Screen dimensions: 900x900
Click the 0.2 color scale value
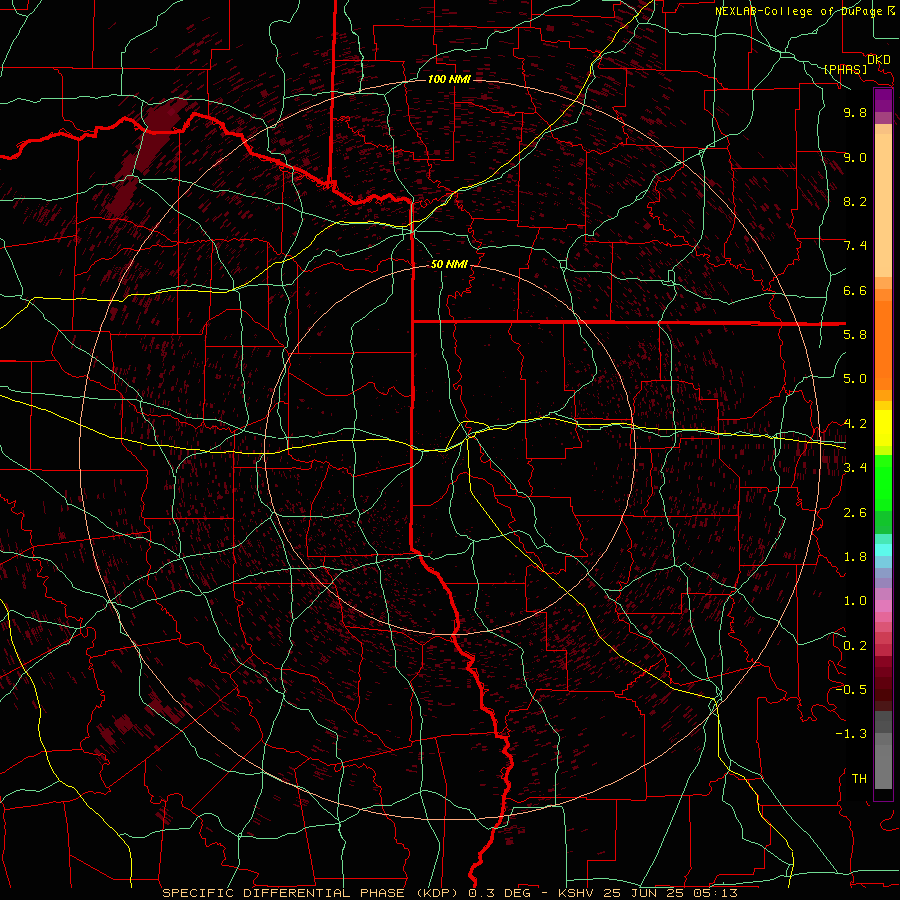coord(855,646)
